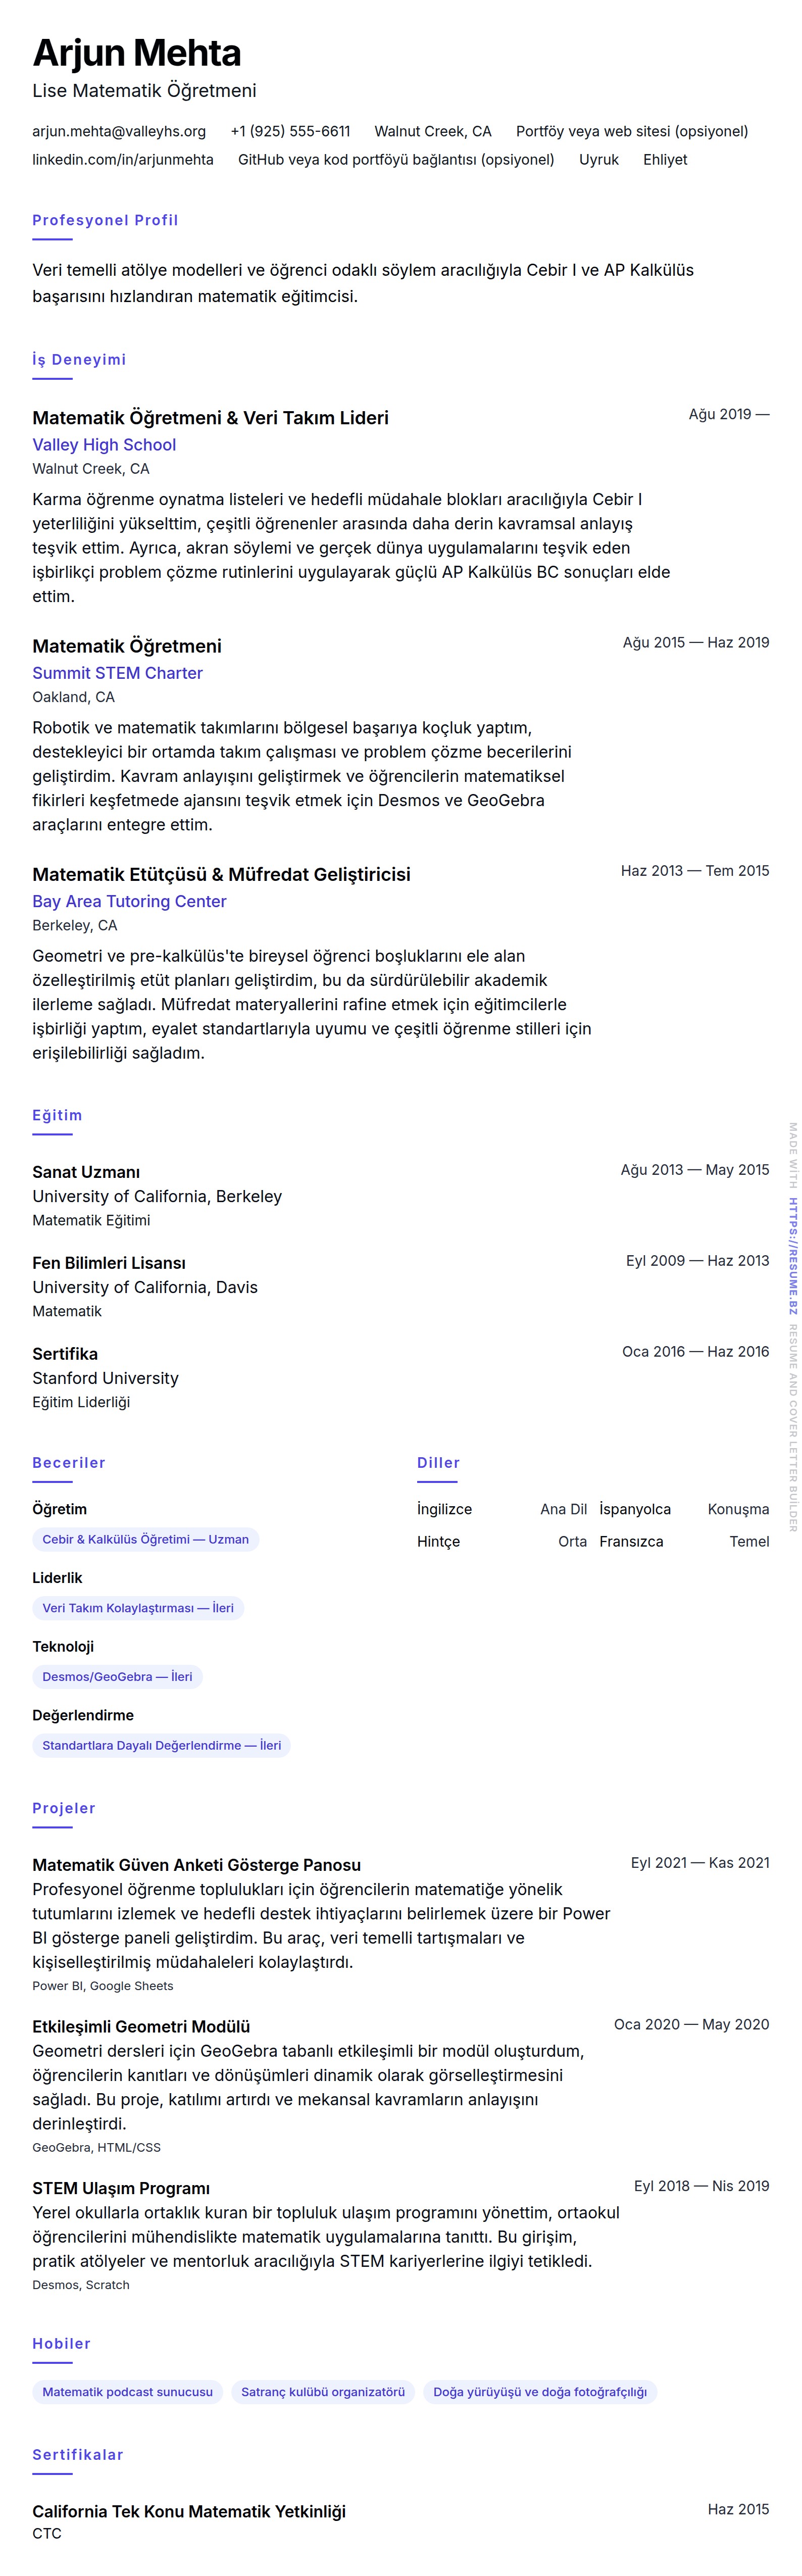Click the arjun.mehta@valleyhs.org email address
The height and width of the screenshot is (2576, 802).
click(x=119, y=131)
